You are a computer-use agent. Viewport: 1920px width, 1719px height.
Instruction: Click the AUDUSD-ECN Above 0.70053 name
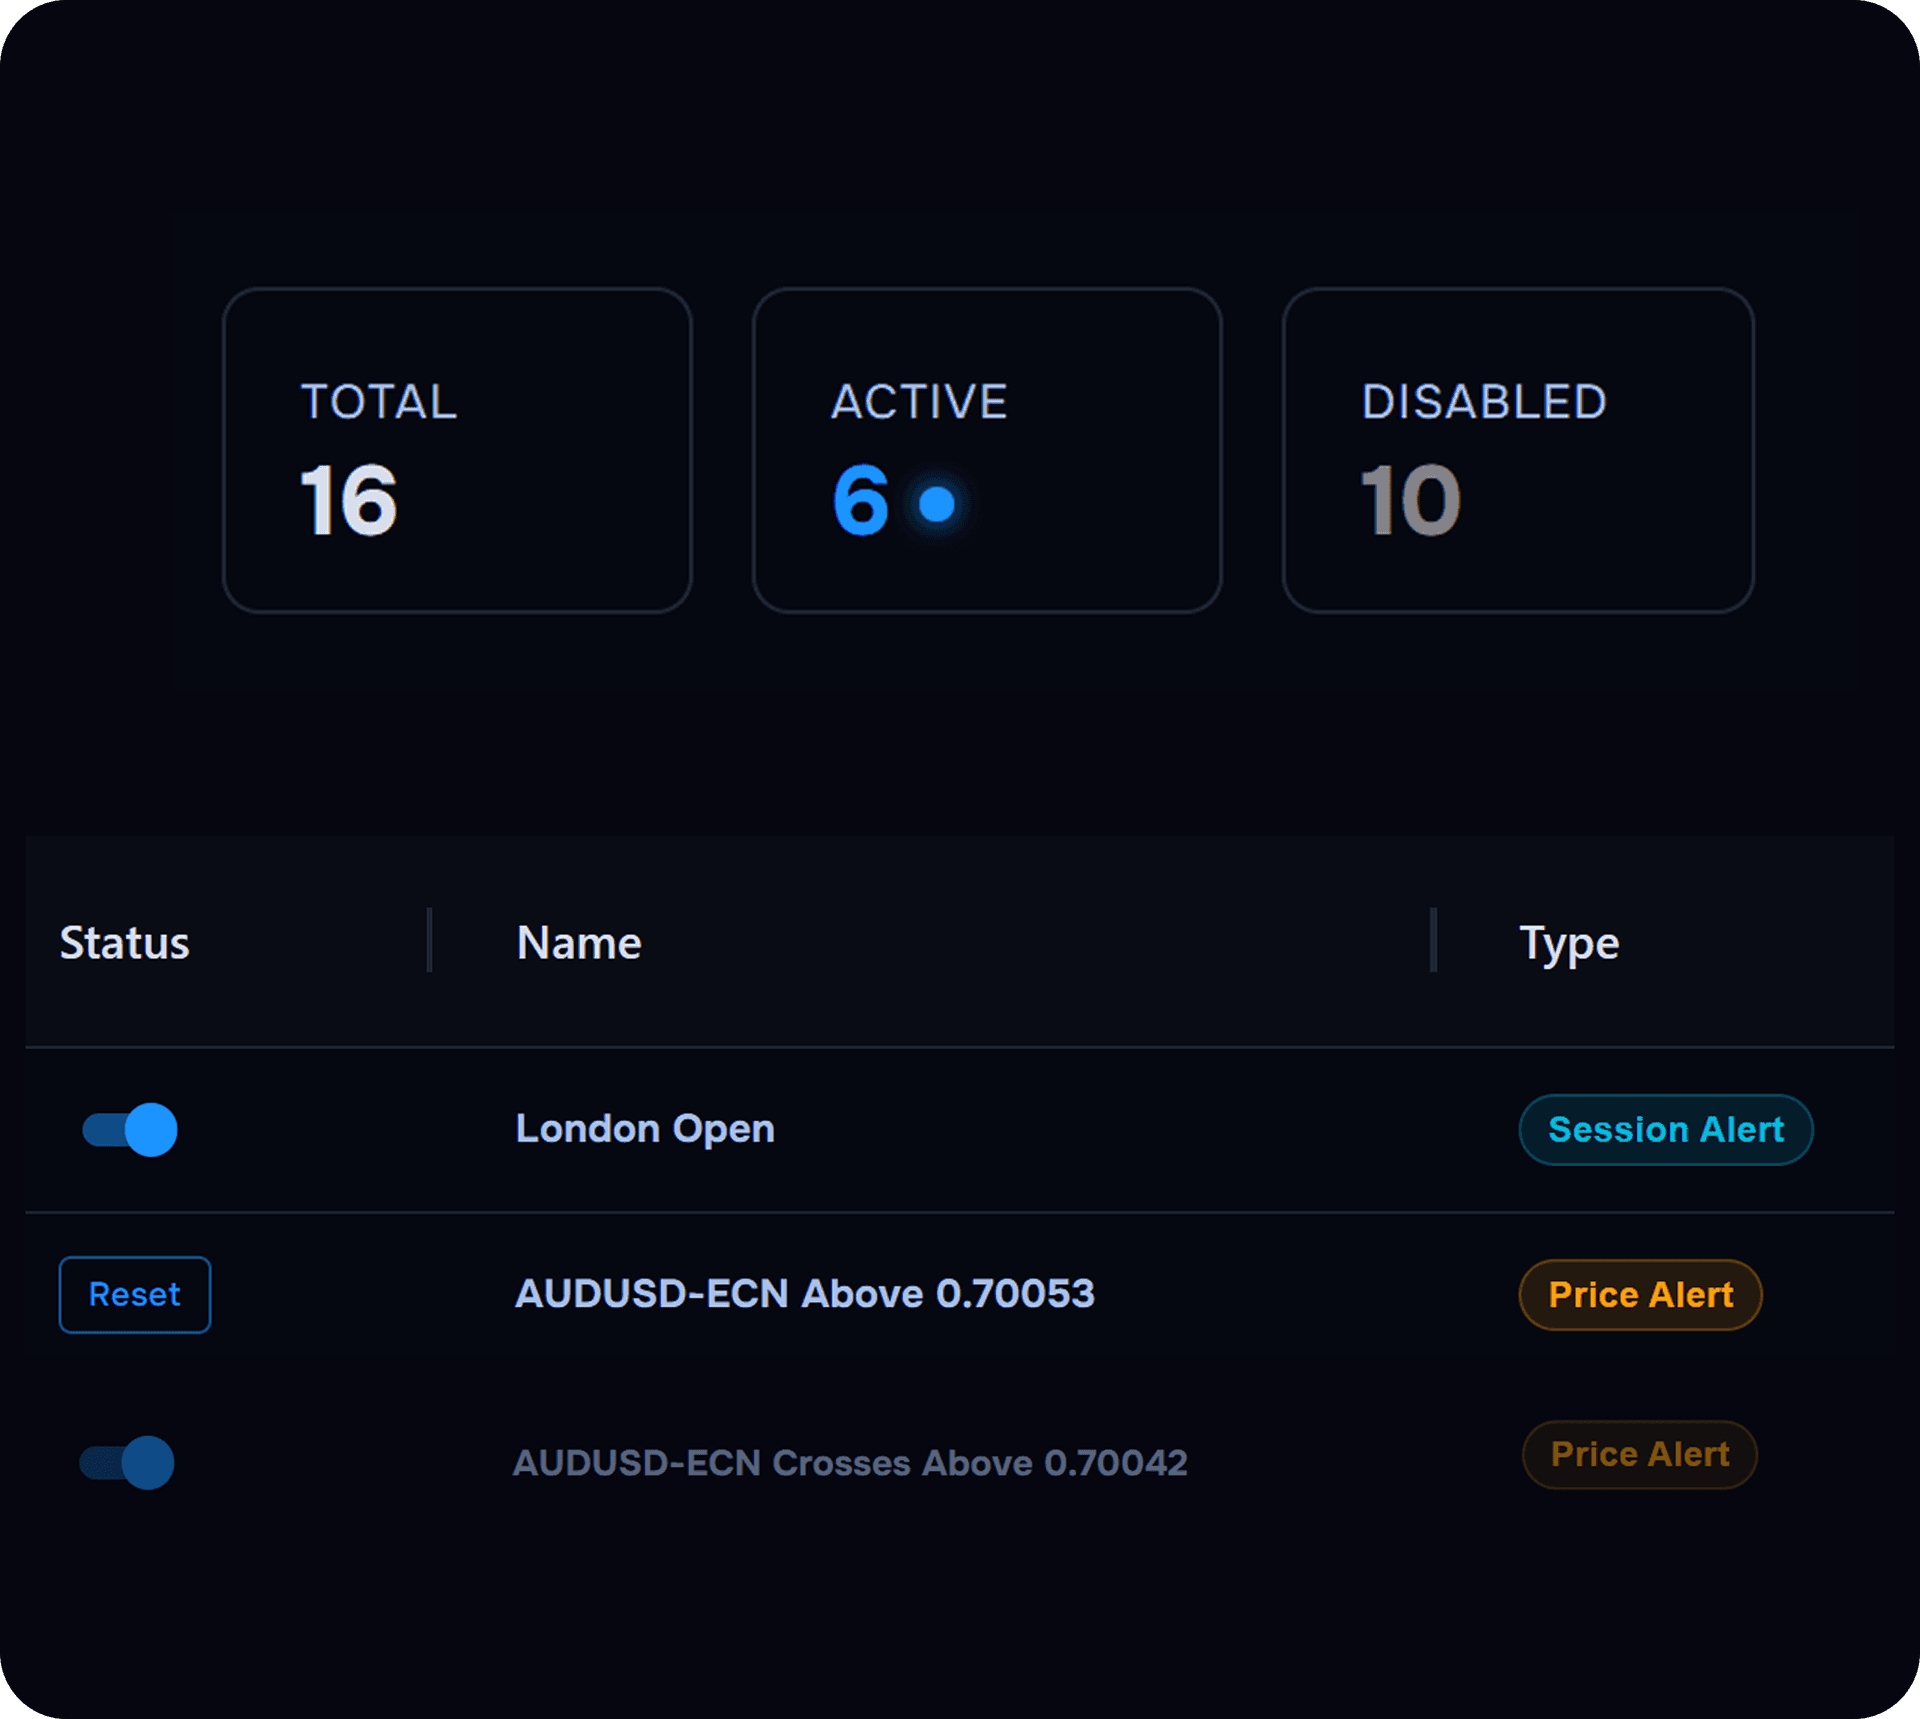pyautogui.click(x=805, y=1294)
